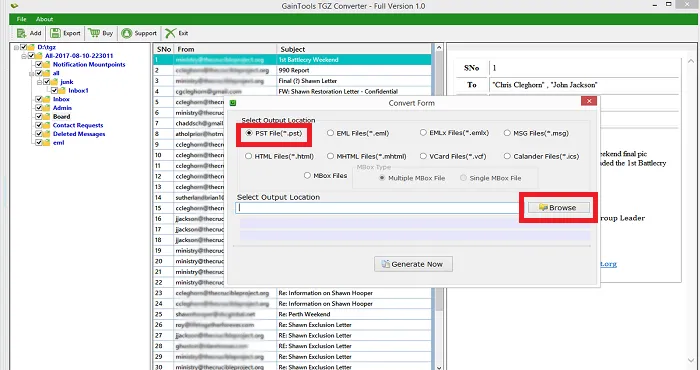Click the Generate Now button
This screenshot has height=370, width=700.
[x=413, y=264]
